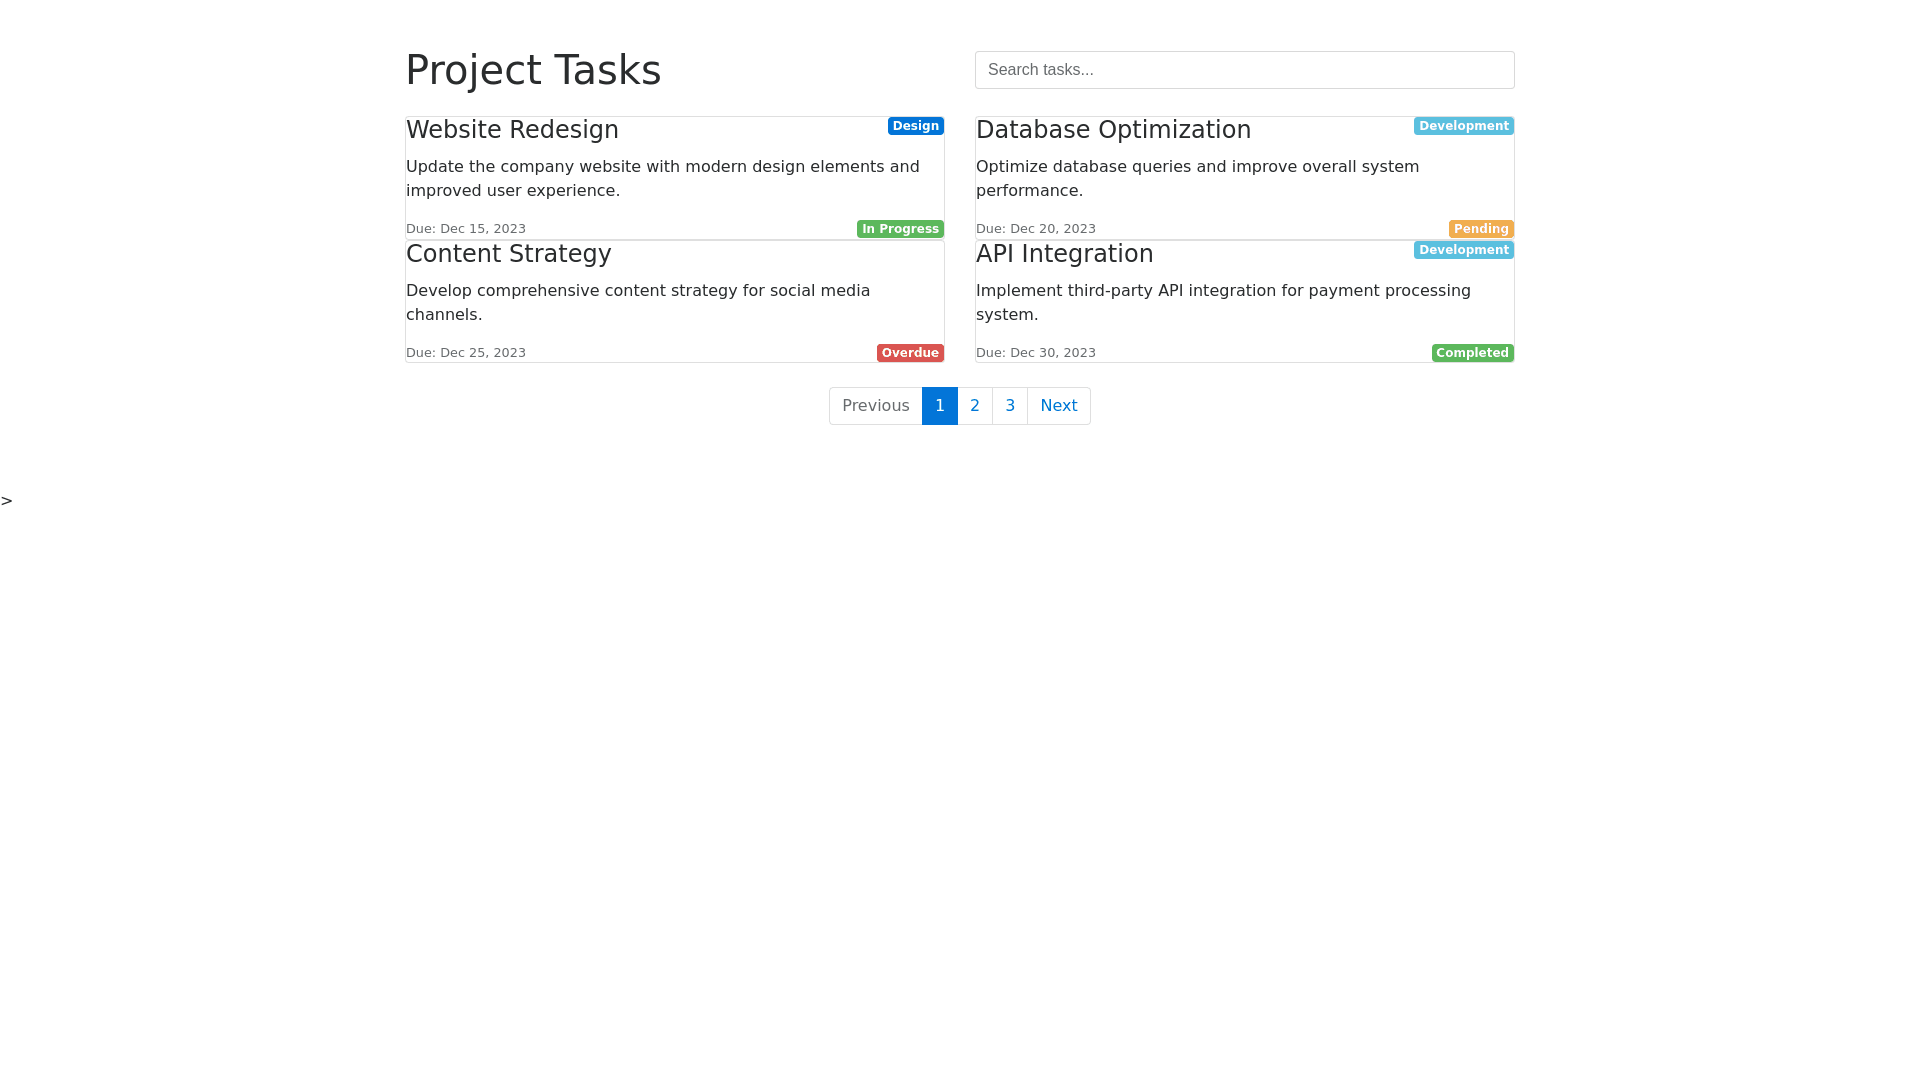The width and height of the screenshot is (1920, 1080).
Task: Click the Search tasks input field
Action: (1244, 70)
